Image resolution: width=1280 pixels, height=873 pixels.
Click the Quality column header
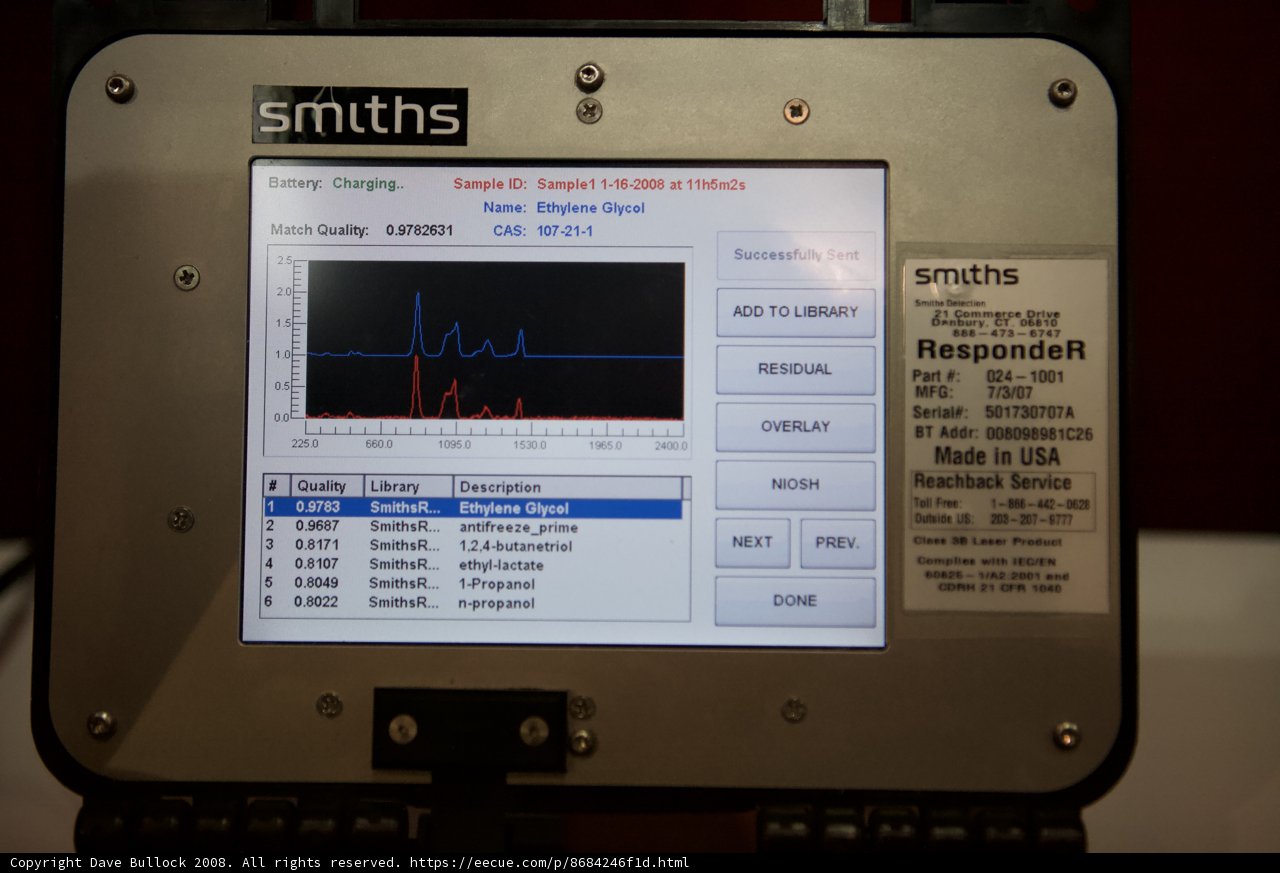coord(327,487)
